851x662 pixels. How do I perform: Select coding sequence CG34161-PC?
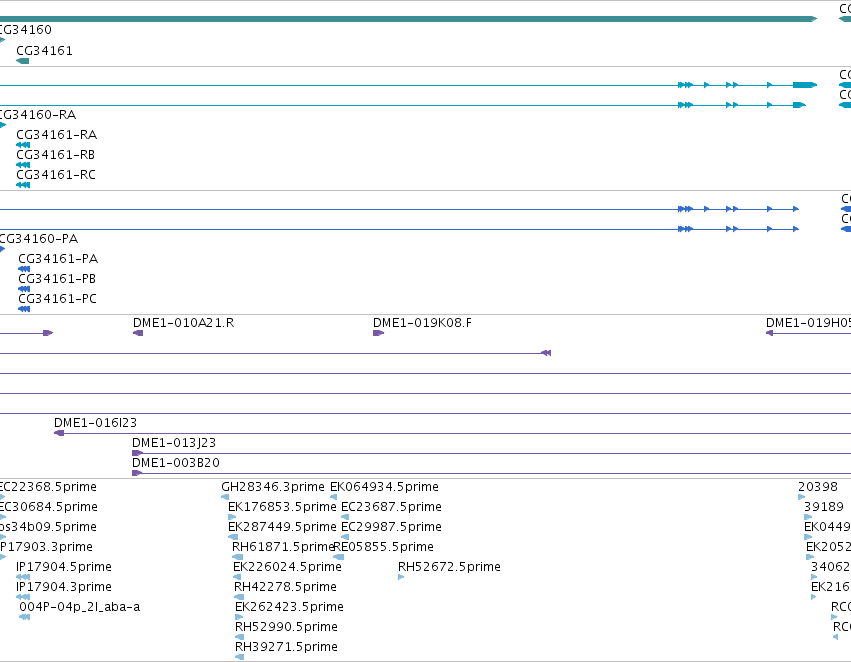58,299
